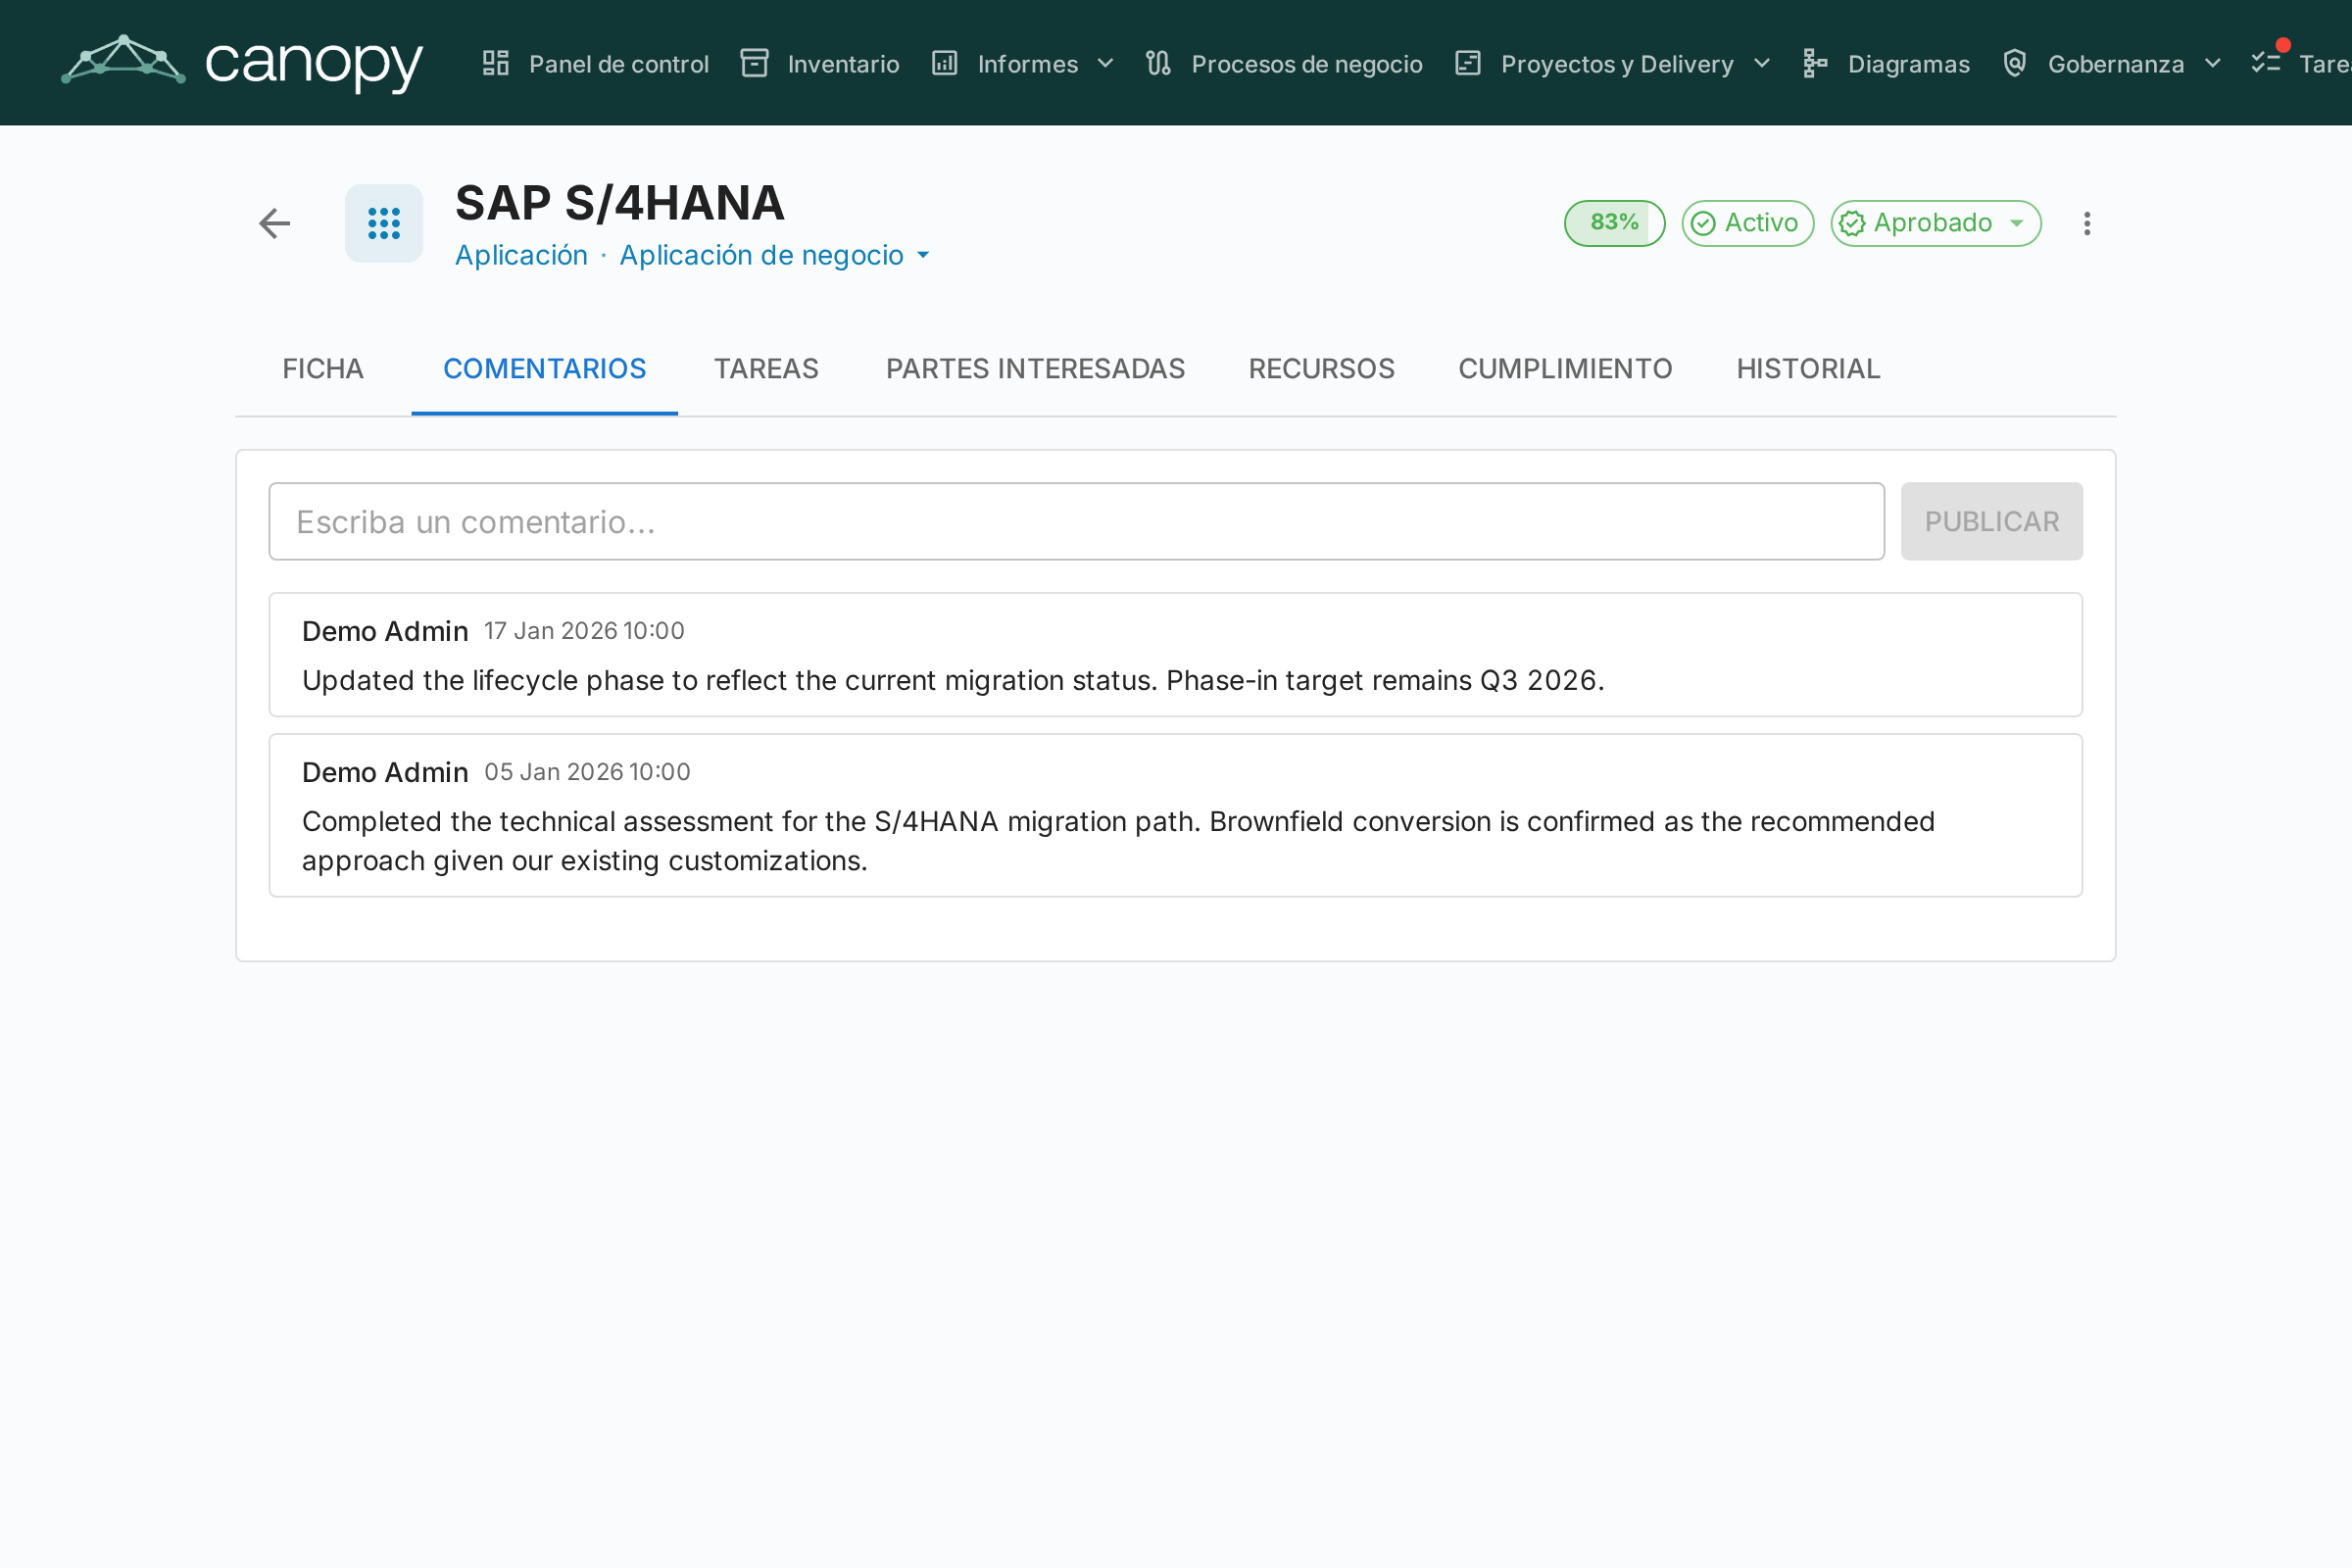2352x1568 pixels.
Task: Open Procesos de negocio menu item
Action: (x=1284, y=63)
